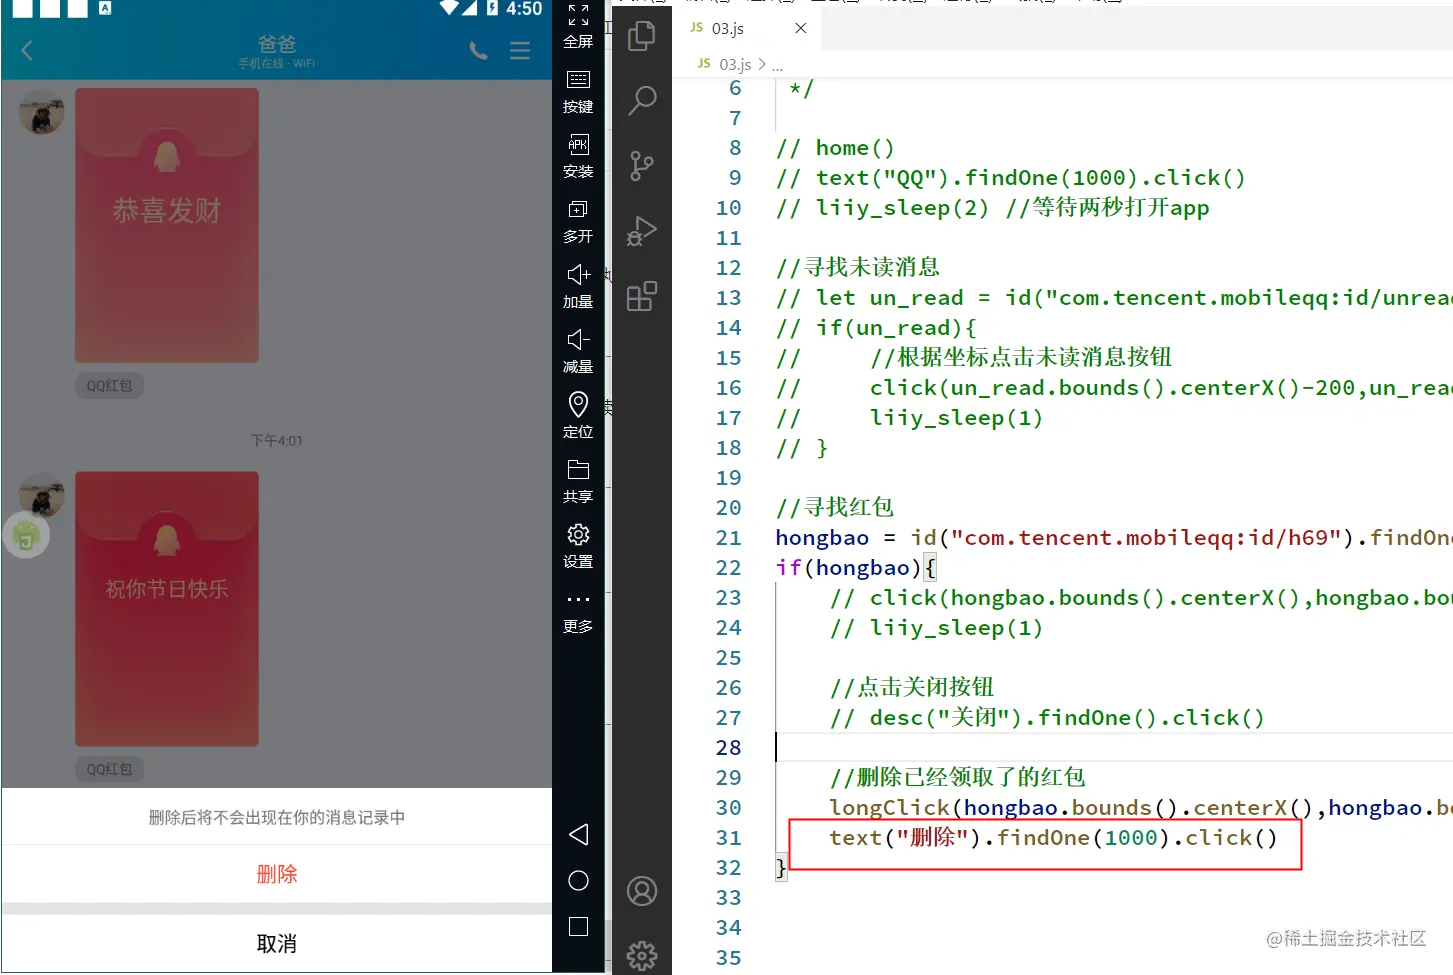1453x975 pixels.
Task: Open emulator 设置 gear icon
Action: point(578,547)
